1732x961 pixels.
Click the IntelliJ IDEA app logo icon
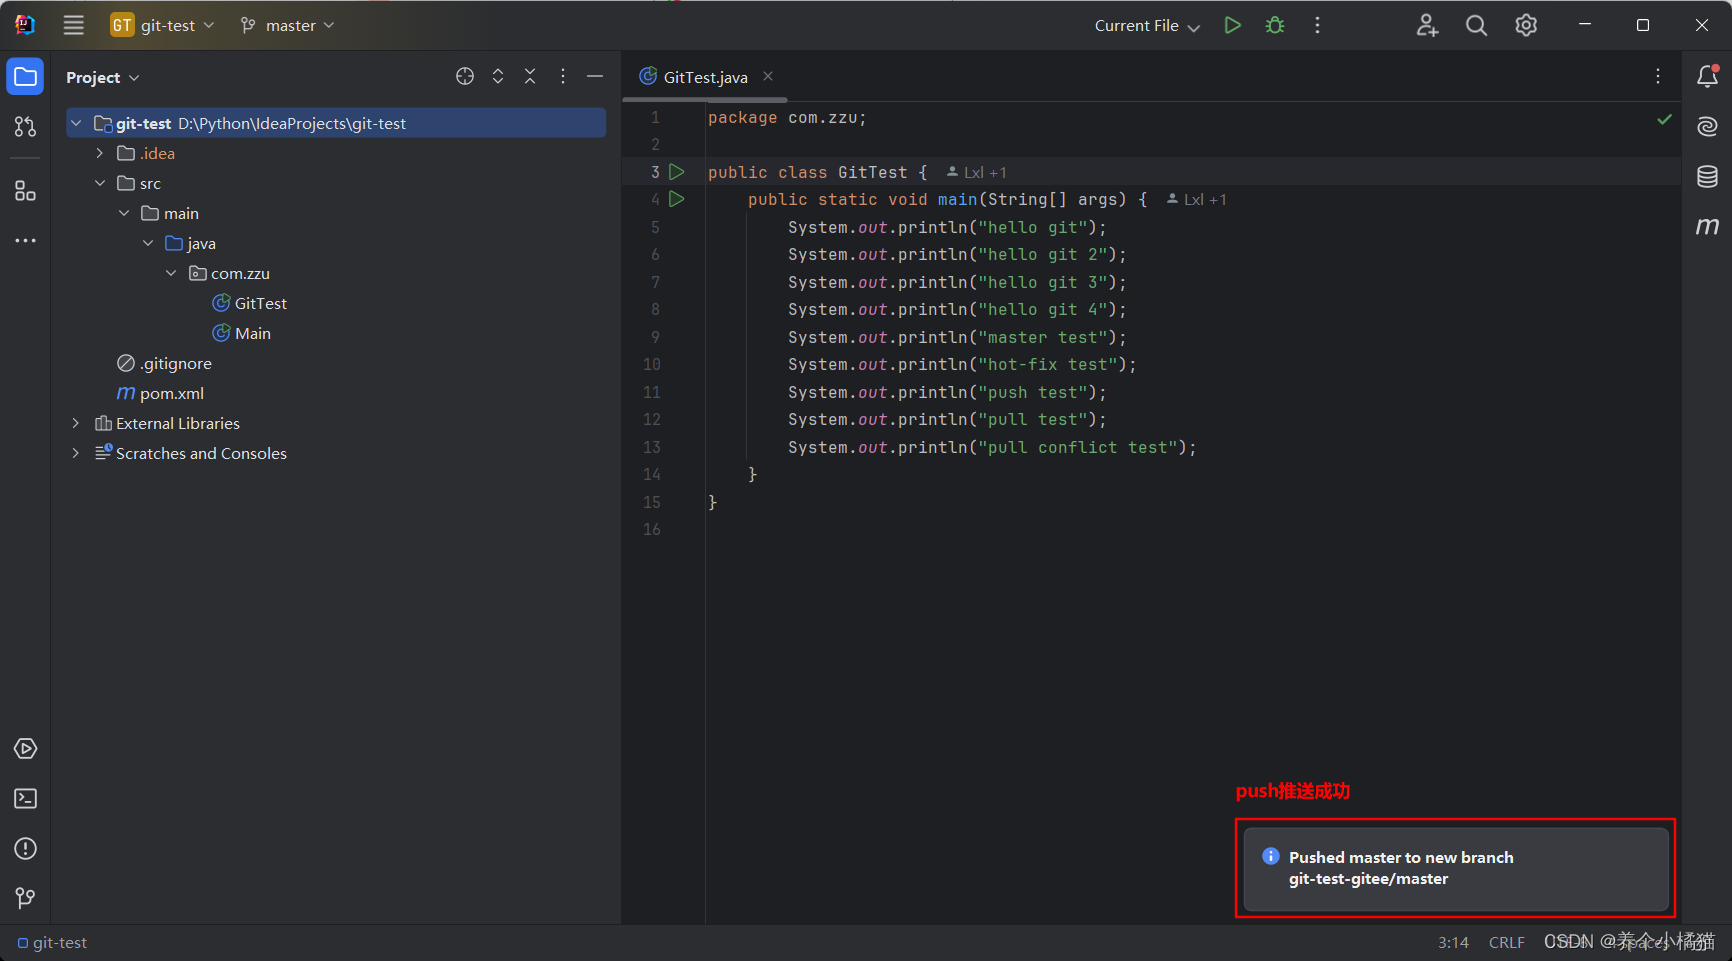tap(25, 25)
